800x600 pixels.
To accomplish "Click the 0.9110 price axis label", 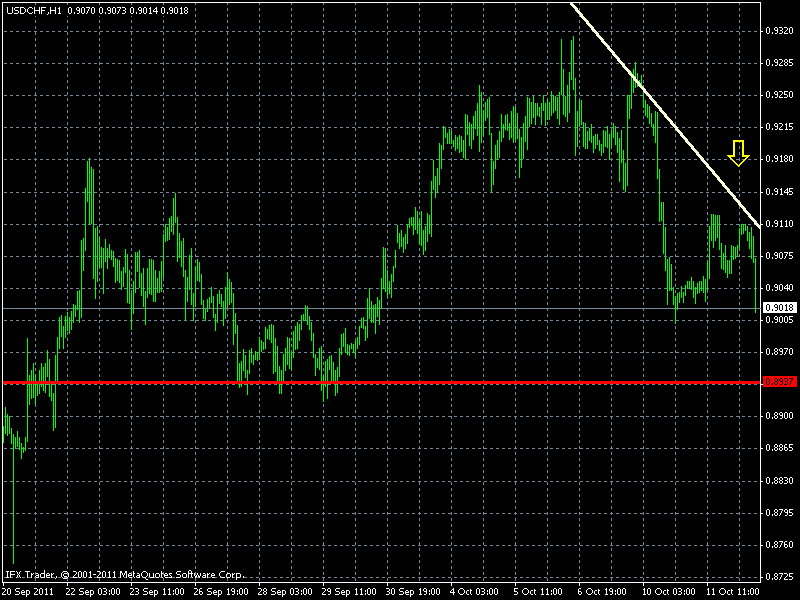I will tap(780, 224).
